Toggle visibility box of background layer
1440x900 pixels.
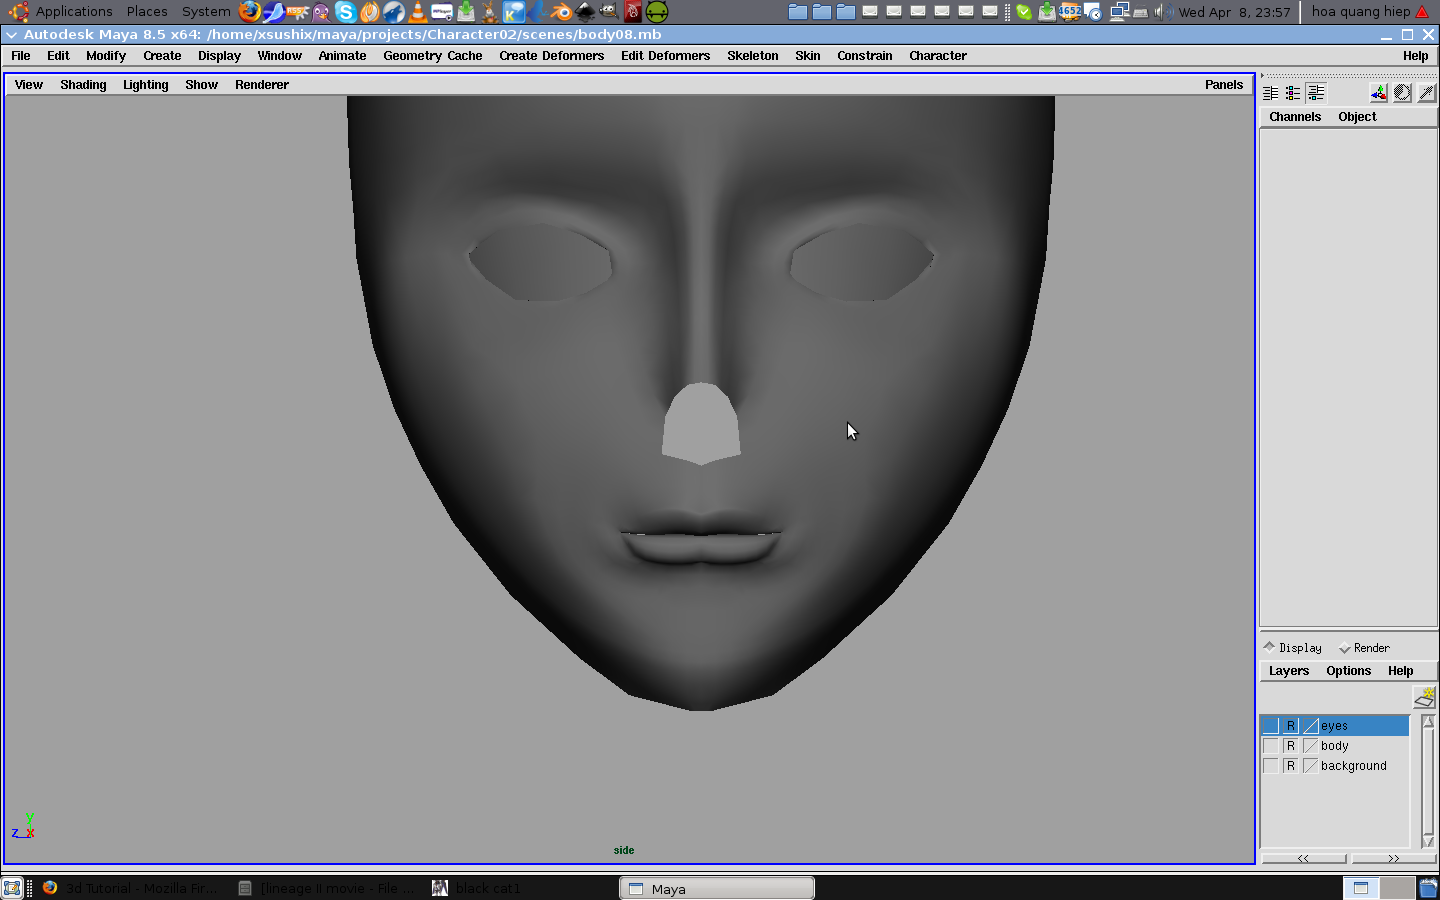click(1270, 766)
